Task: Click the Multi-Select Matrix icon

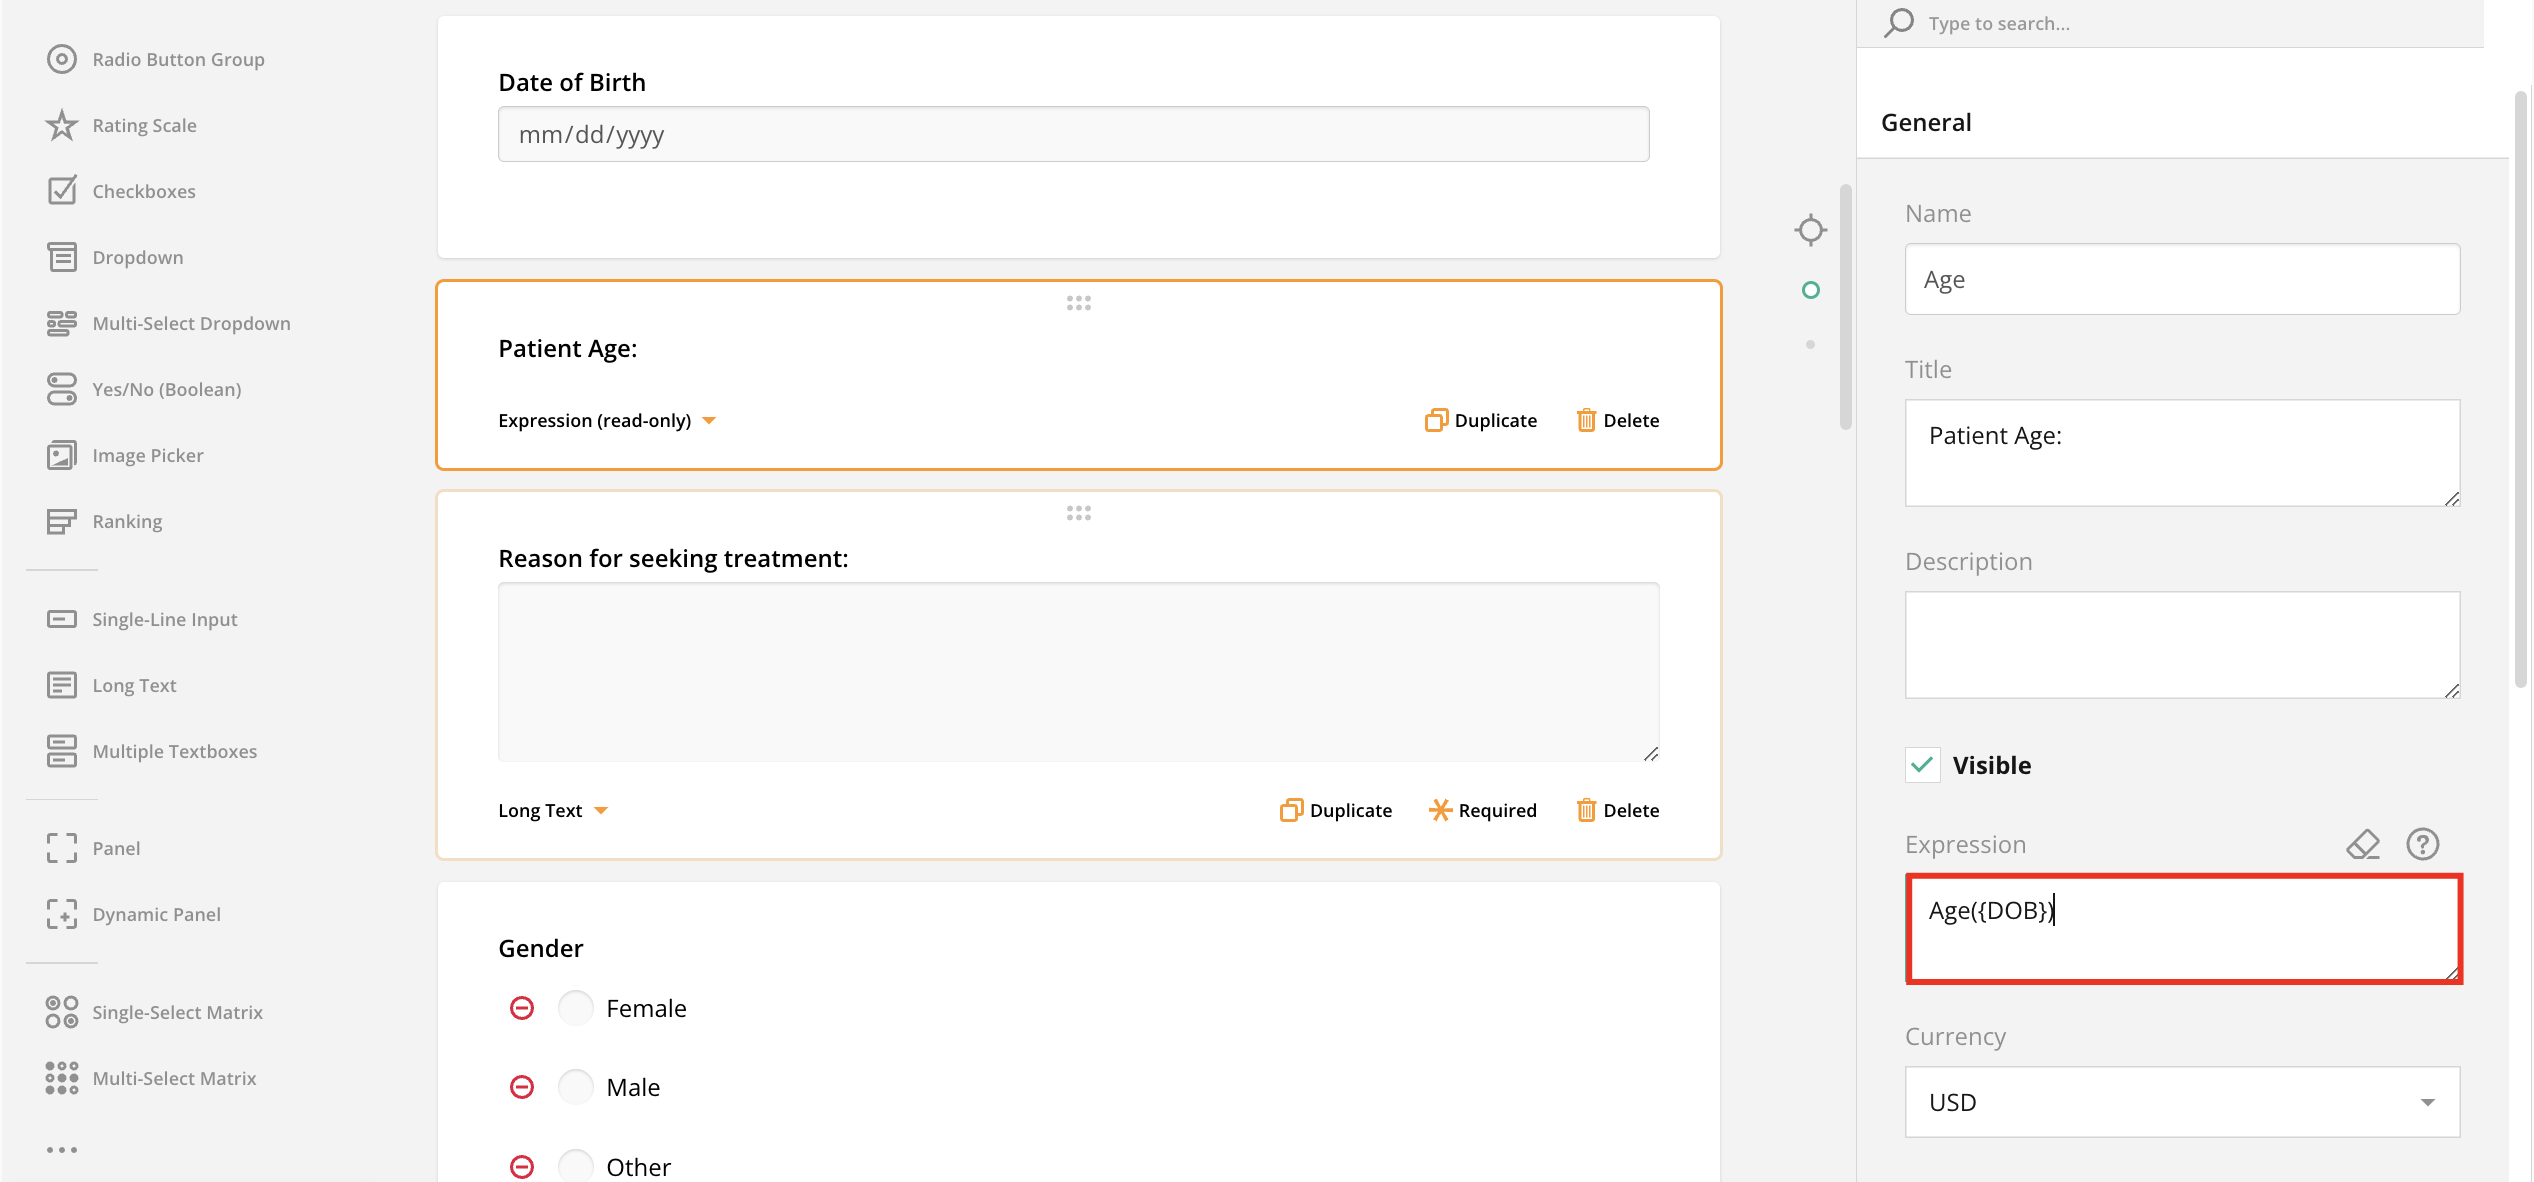Action: click(x=62, y=1078)
